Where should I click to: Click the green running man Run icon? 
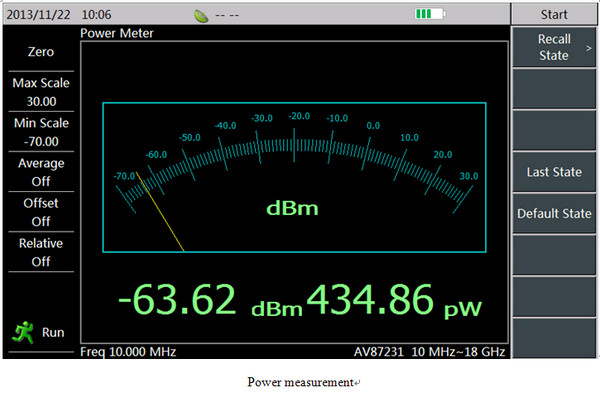[23, 332]
